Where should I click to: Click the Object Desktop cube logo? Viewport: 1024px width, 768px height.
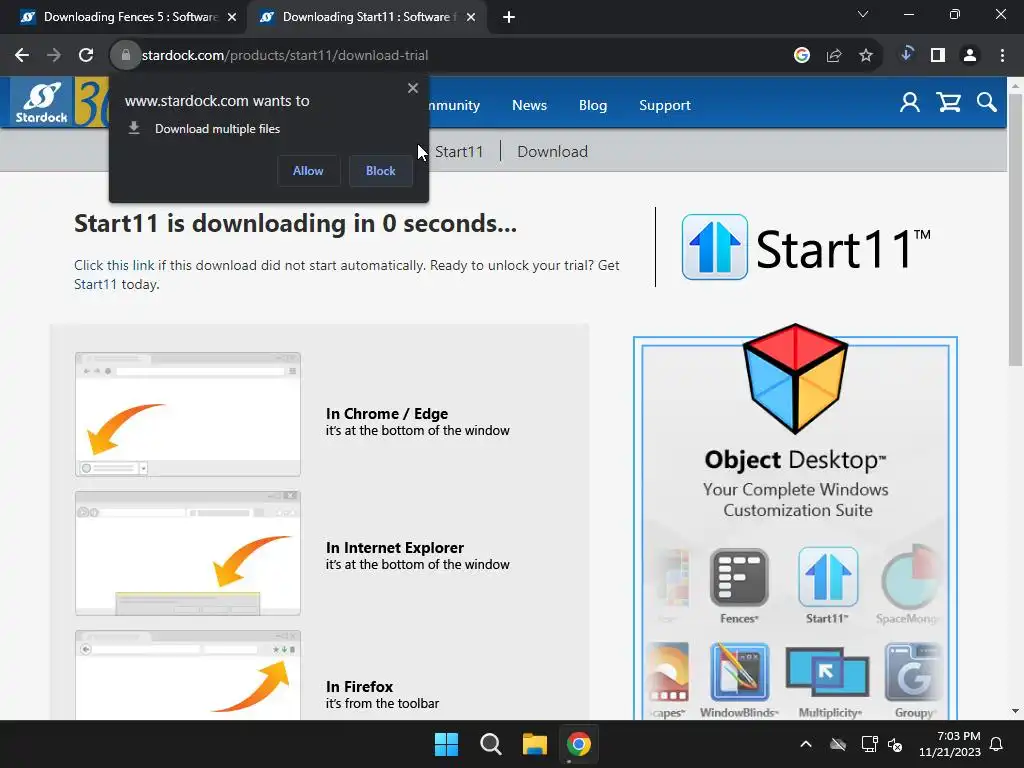795,378
